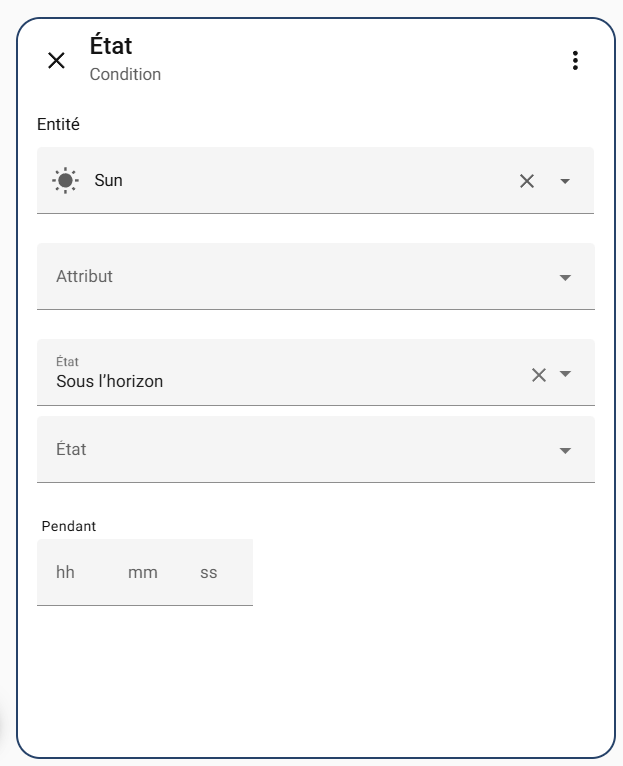Clear the Sun entity selection
The image size is (623, 766).
tap(527, 181)
